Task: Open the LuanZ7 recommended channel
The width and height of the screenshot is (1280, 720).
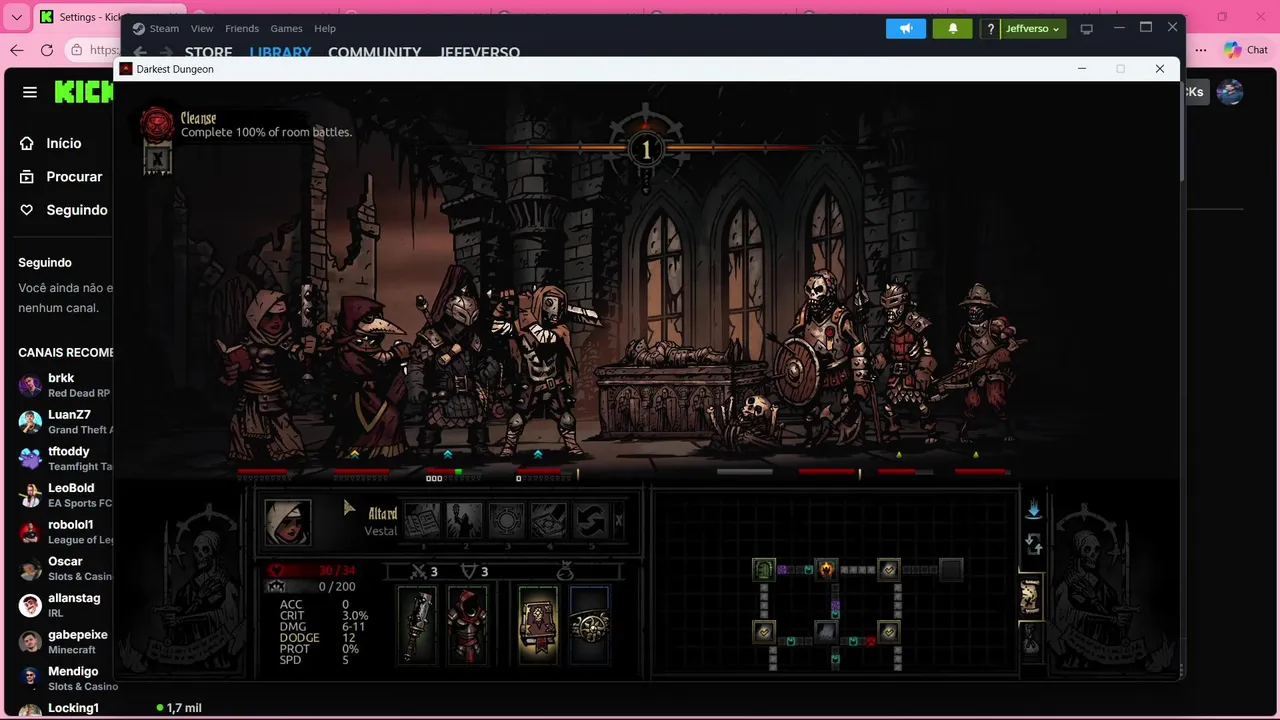Action: (62, 422)
